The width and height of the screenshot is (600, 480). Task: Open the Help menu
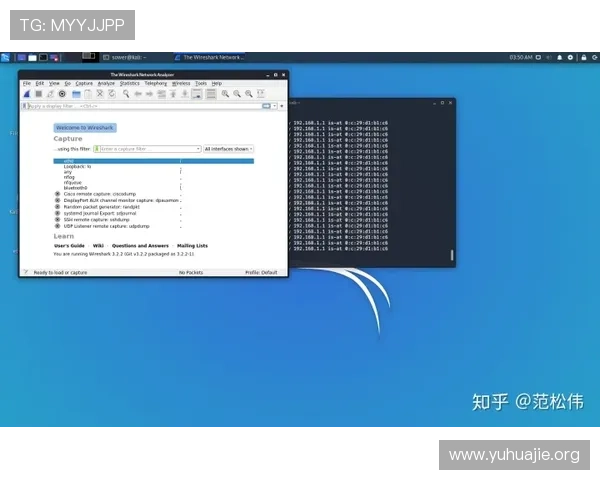(217, 83)
